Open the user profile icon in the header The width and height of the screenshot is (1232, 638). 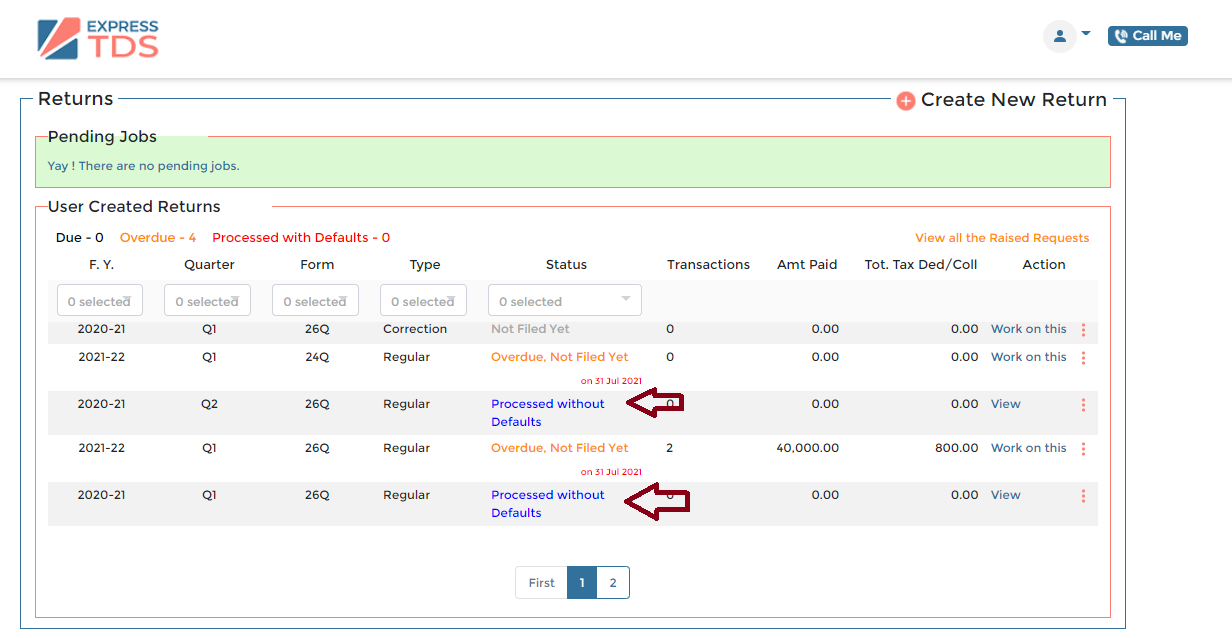pos(1059,36)
